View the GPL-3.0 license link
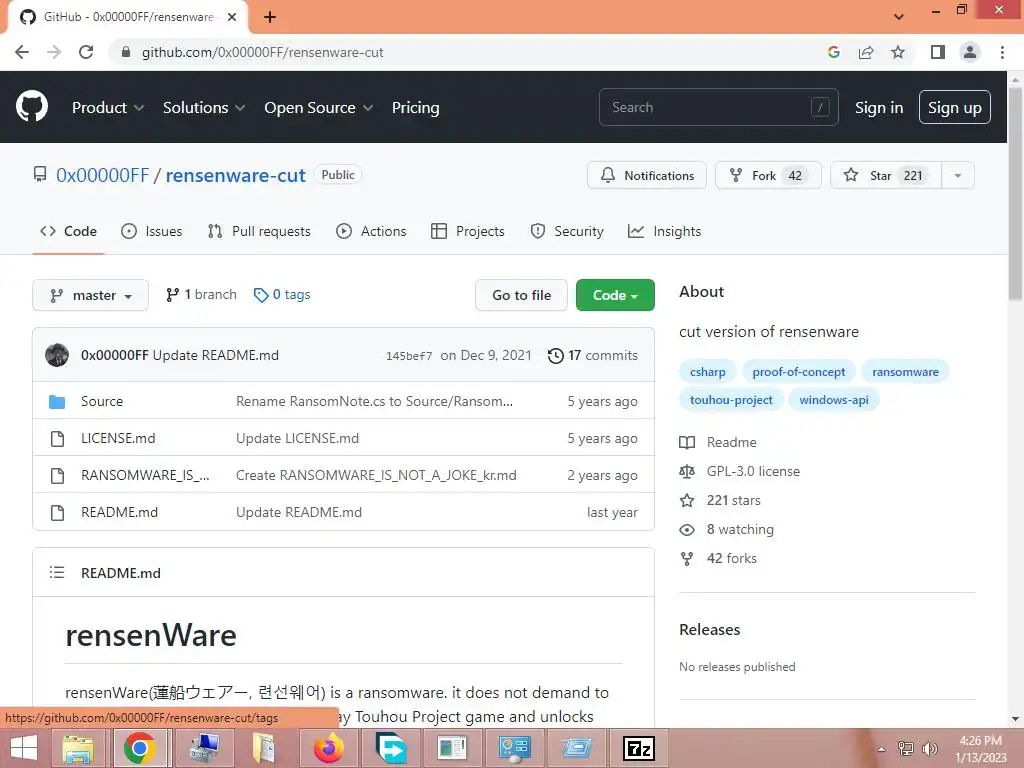The height and width of the screenshot is (768, 1024). 740,472
